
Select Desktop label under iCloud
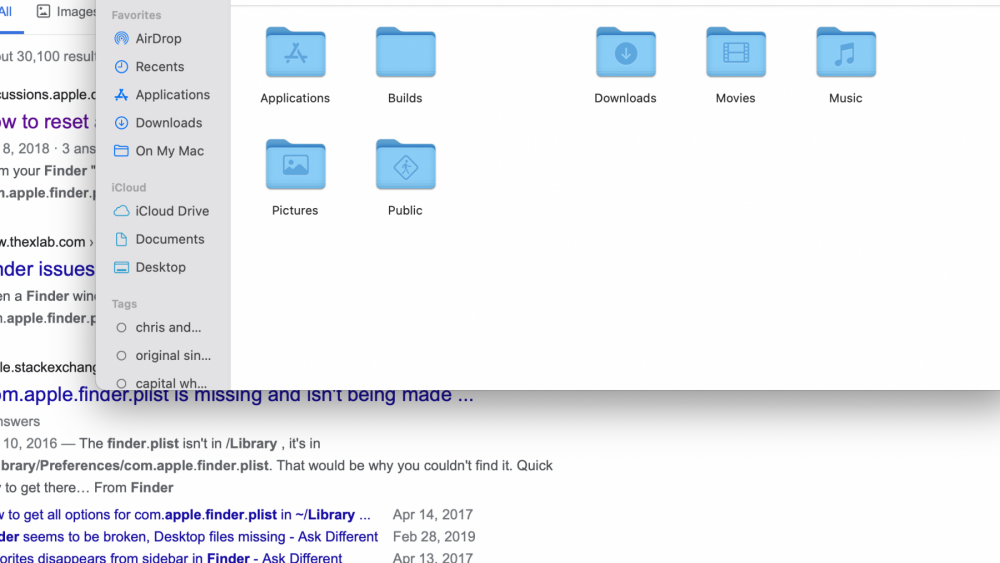click(x=161, y=267)
